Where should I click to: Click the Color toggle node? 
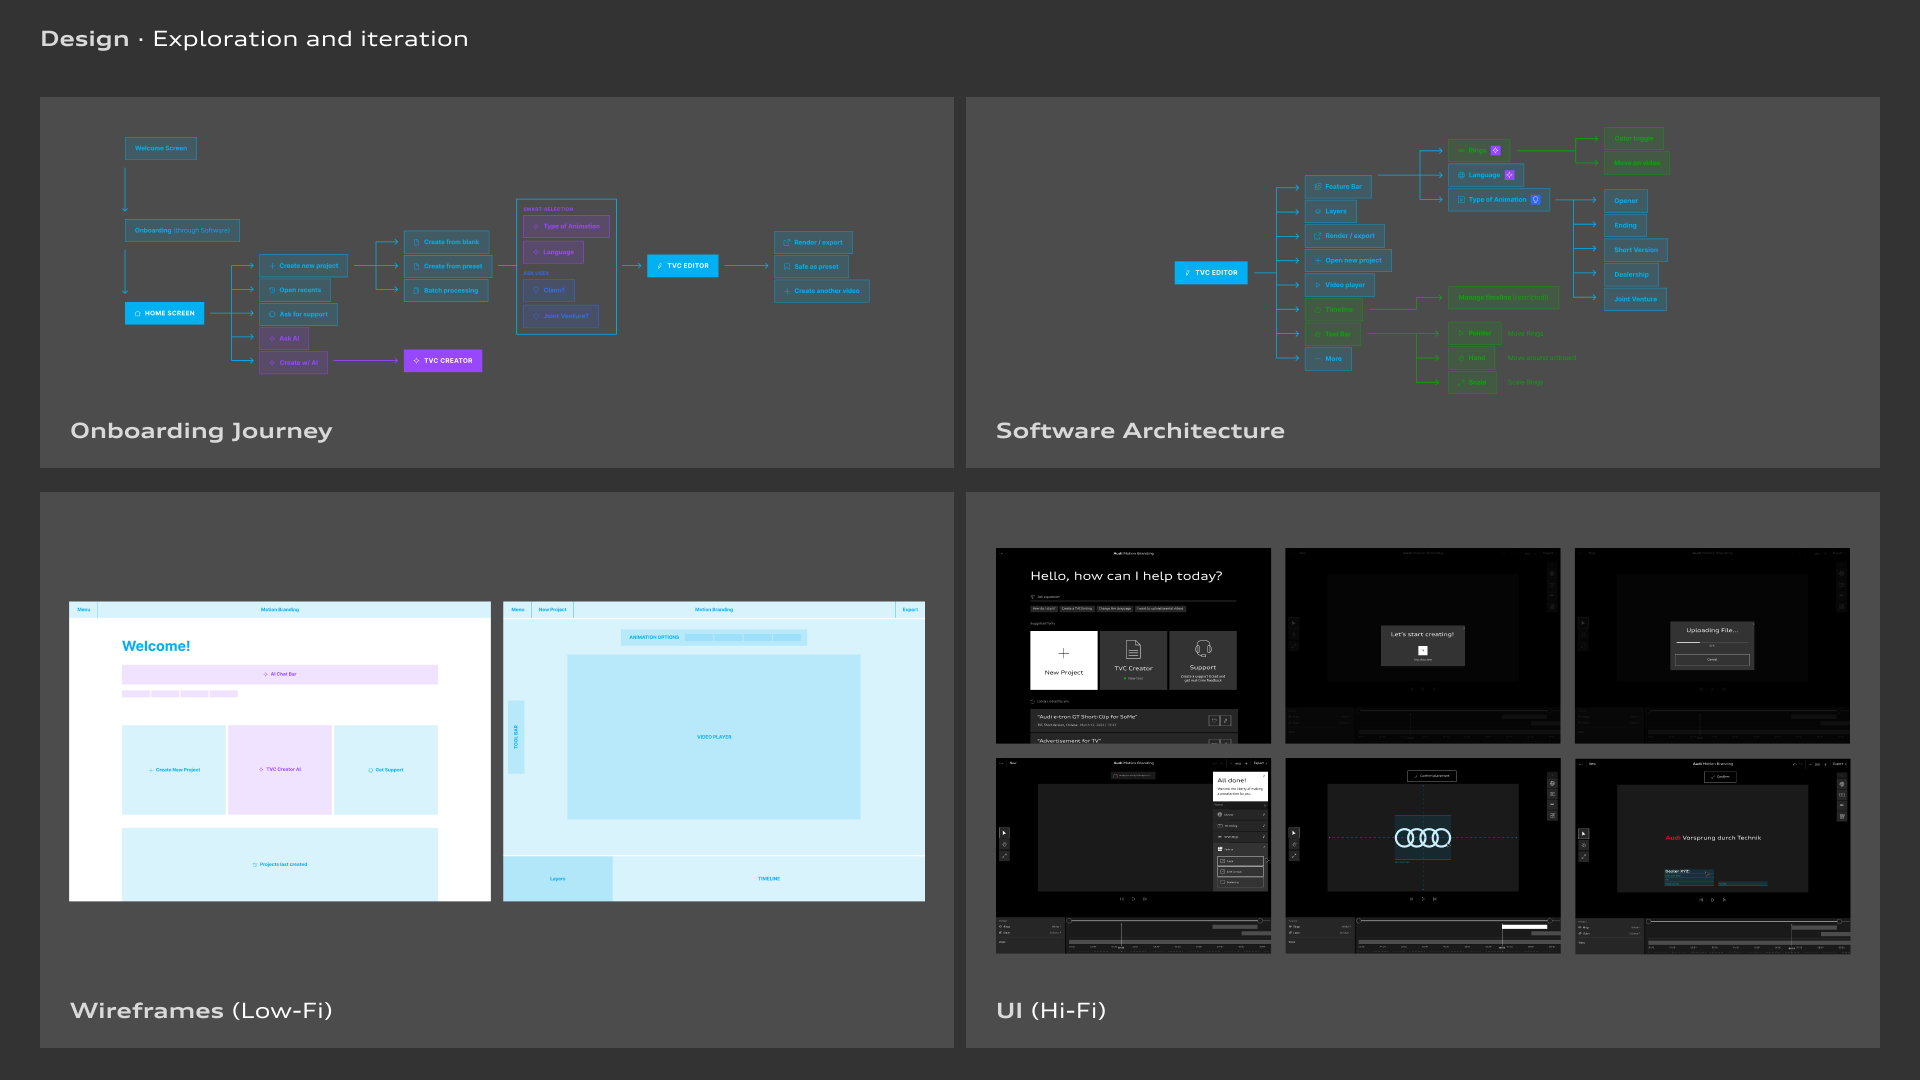1633,139
